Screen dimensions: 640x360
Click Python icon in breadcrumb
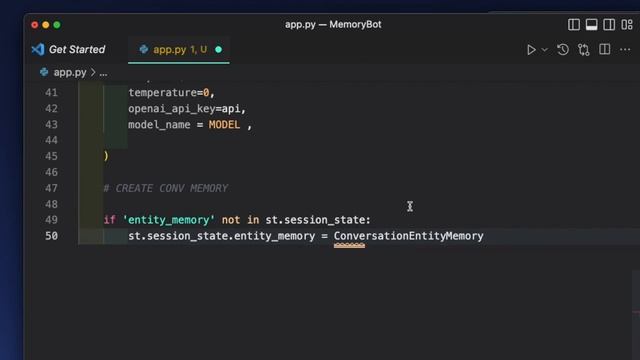tap(44, 72)
